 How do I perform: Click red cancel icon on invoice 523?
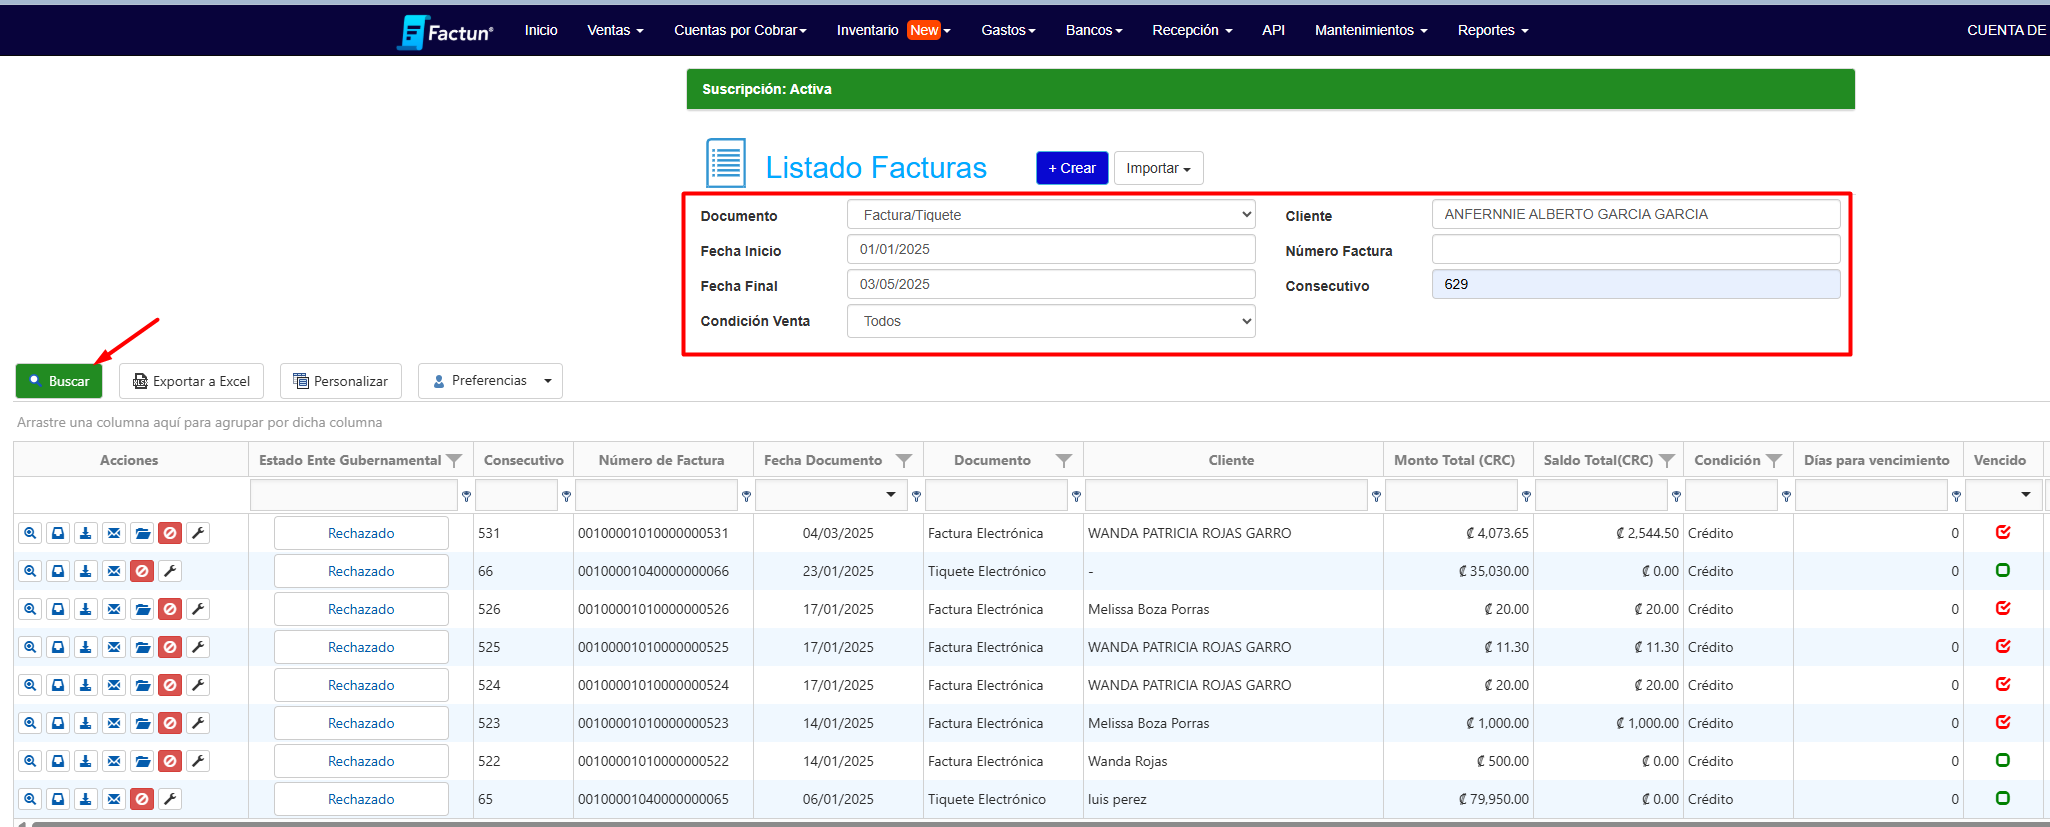(170, 723)
